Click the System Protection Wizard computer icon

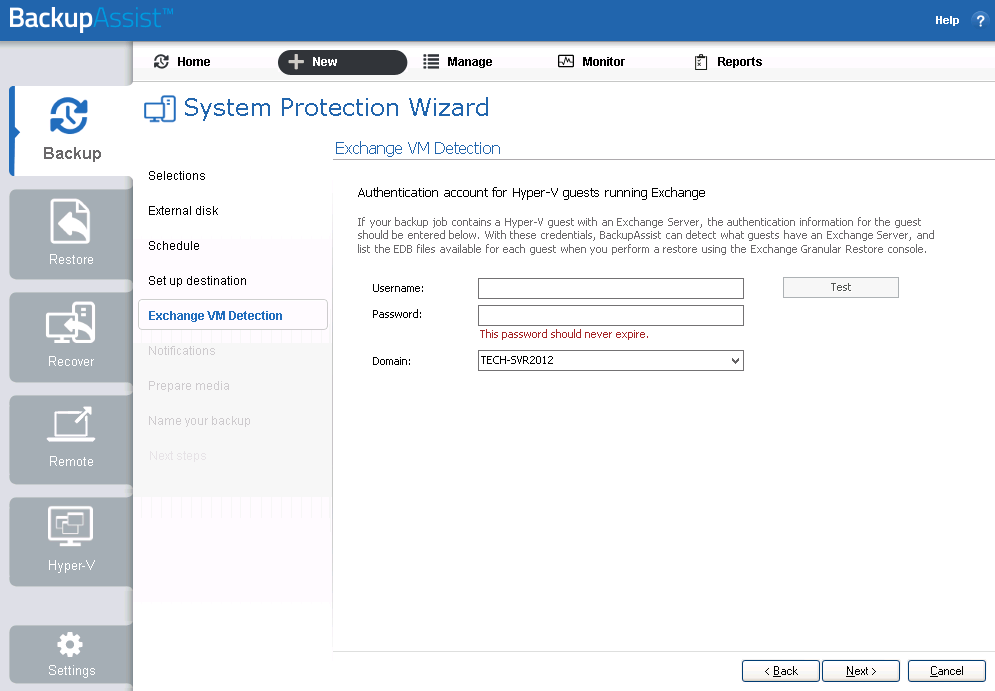click(160, 109)
